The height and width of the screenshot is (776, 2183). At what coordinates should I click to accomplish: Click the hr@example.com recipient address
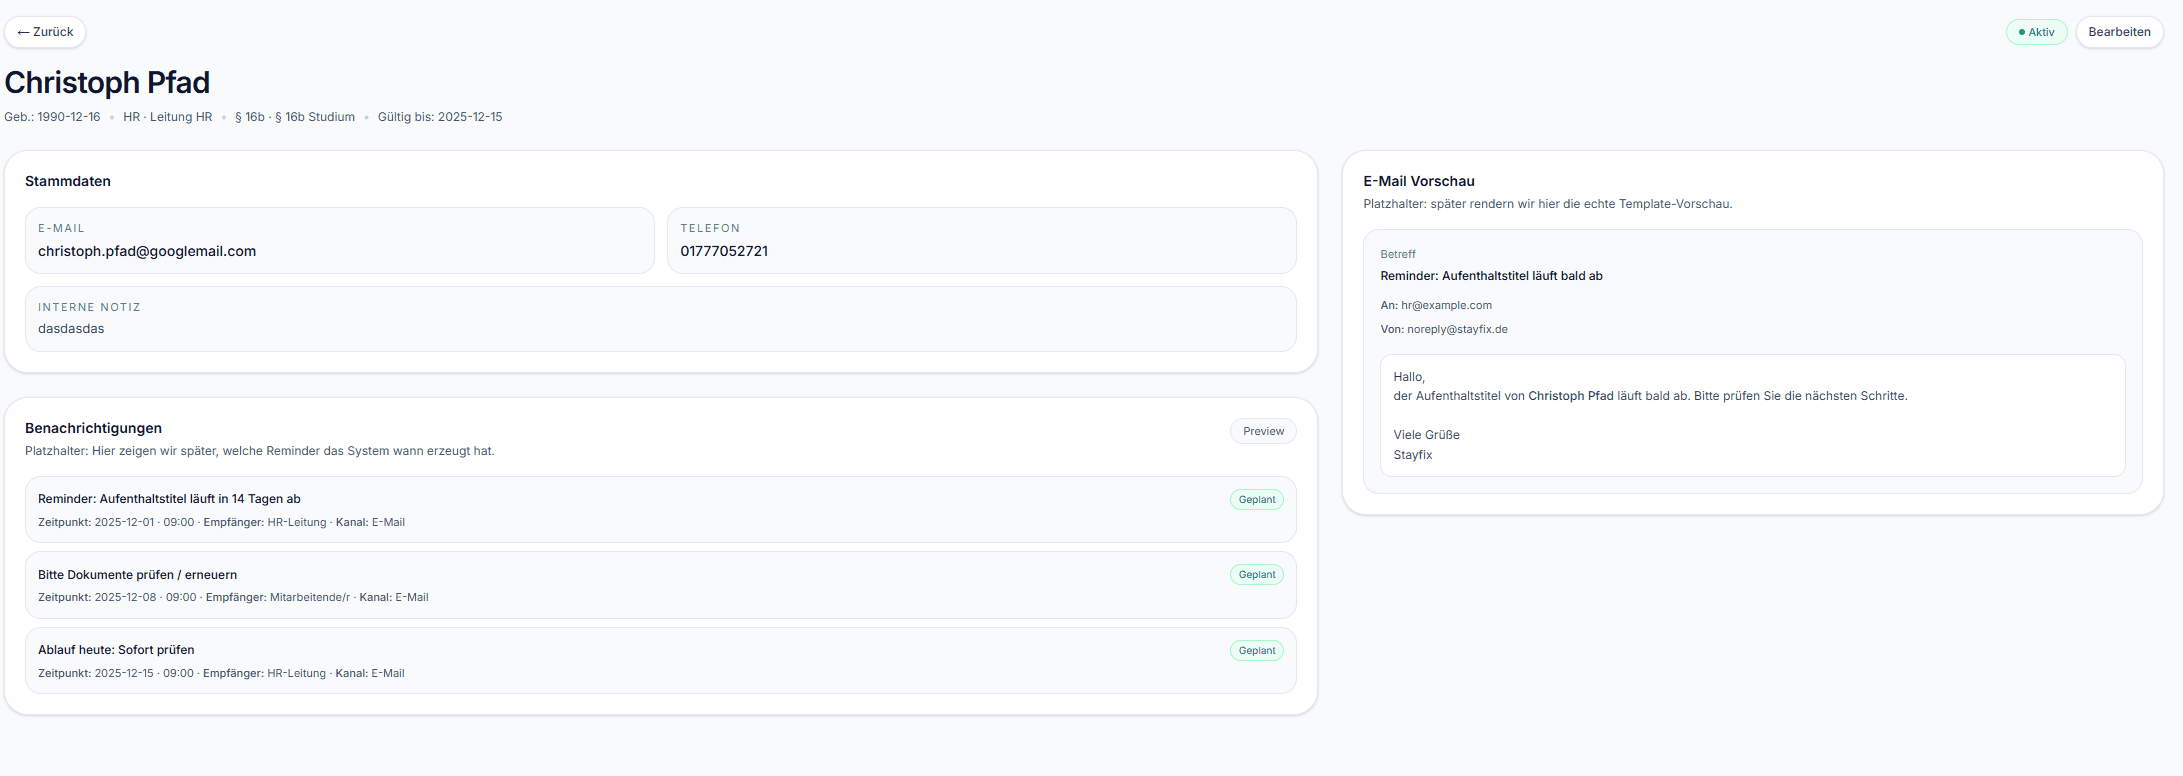point(1446,306)
